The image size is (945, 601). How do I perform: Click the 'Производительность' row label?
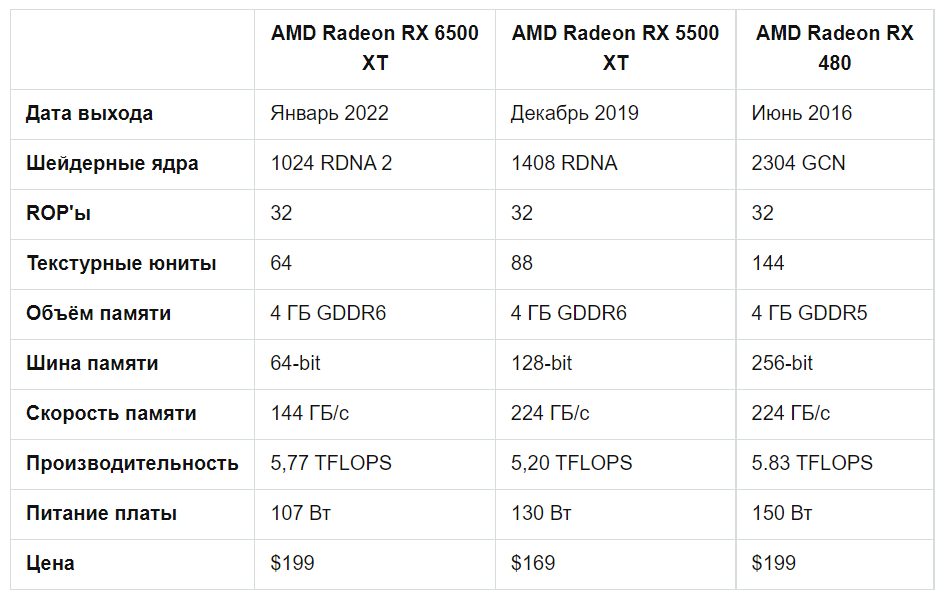[x=132, y=463]
